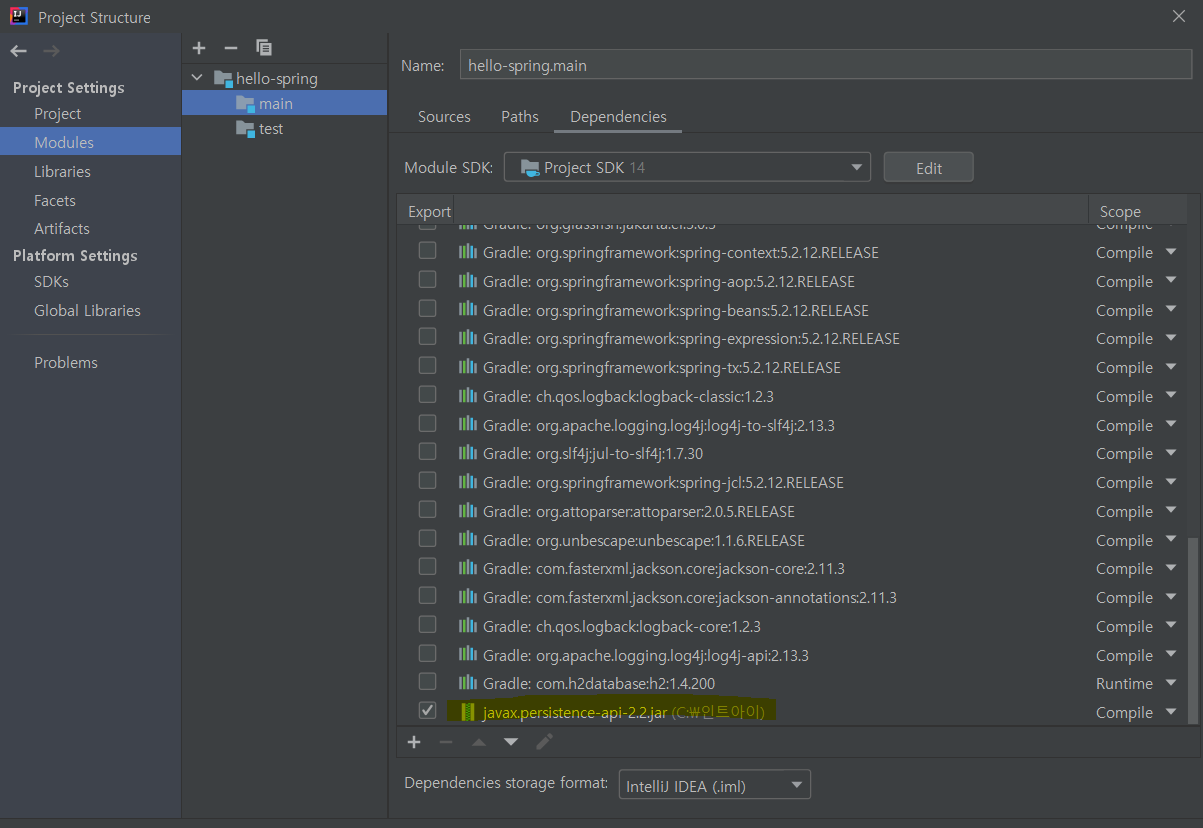
Task: Select the test module in tree
Action: tap(284, 129)
